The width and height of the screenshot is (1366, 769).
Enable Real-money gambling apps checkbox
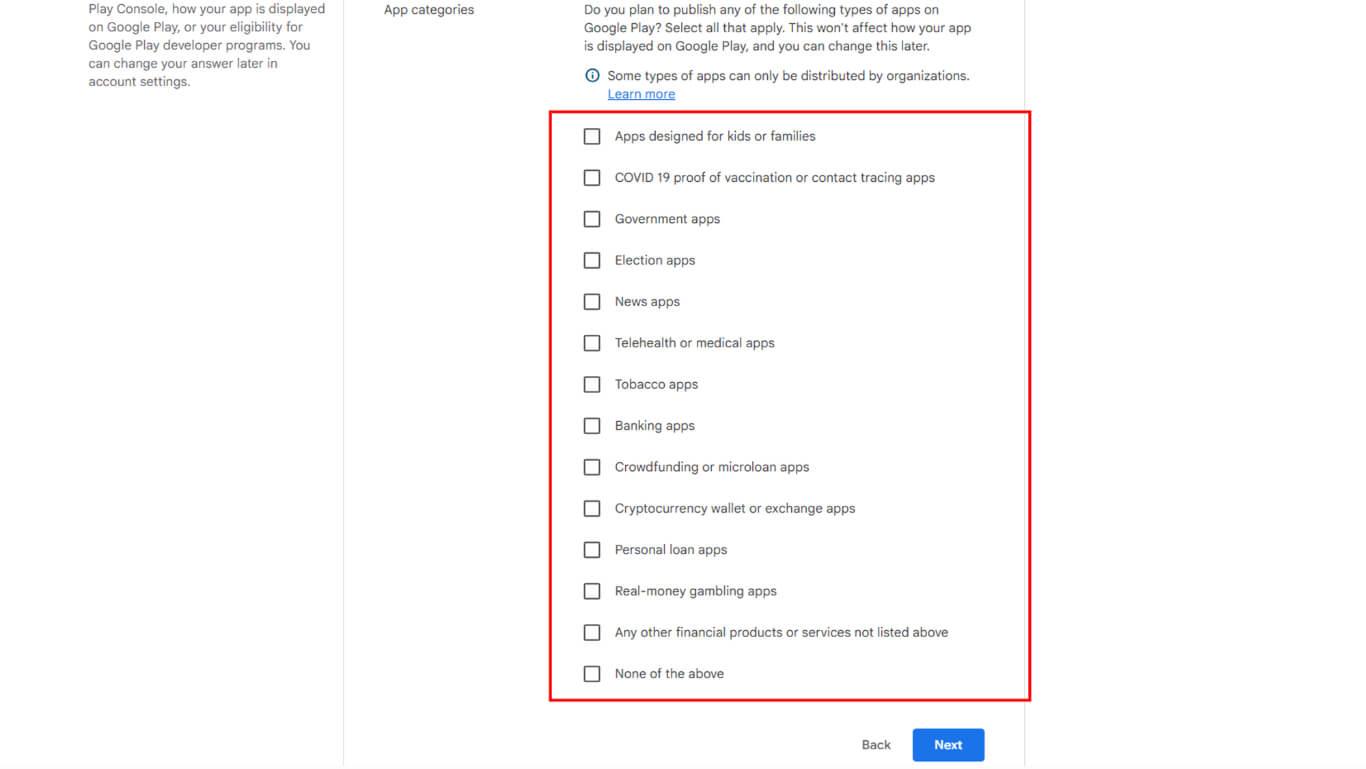coord(592,591)
